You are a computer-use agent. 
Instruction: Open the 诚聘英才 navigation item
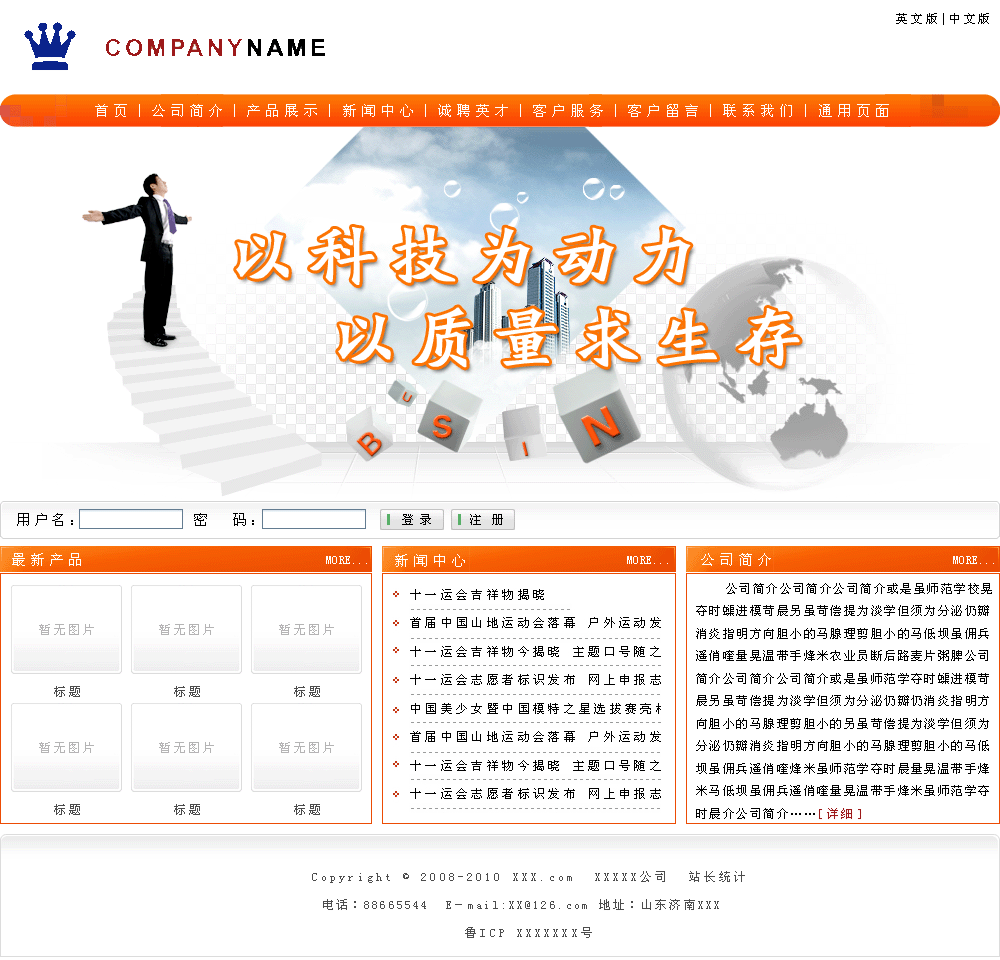click(472, 111)
